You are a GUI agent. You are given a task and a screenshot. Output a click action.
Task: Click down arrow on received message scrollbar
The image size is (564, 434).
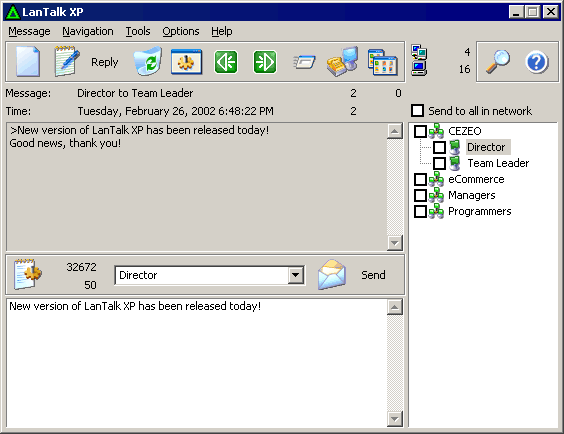tap(395, 243)
